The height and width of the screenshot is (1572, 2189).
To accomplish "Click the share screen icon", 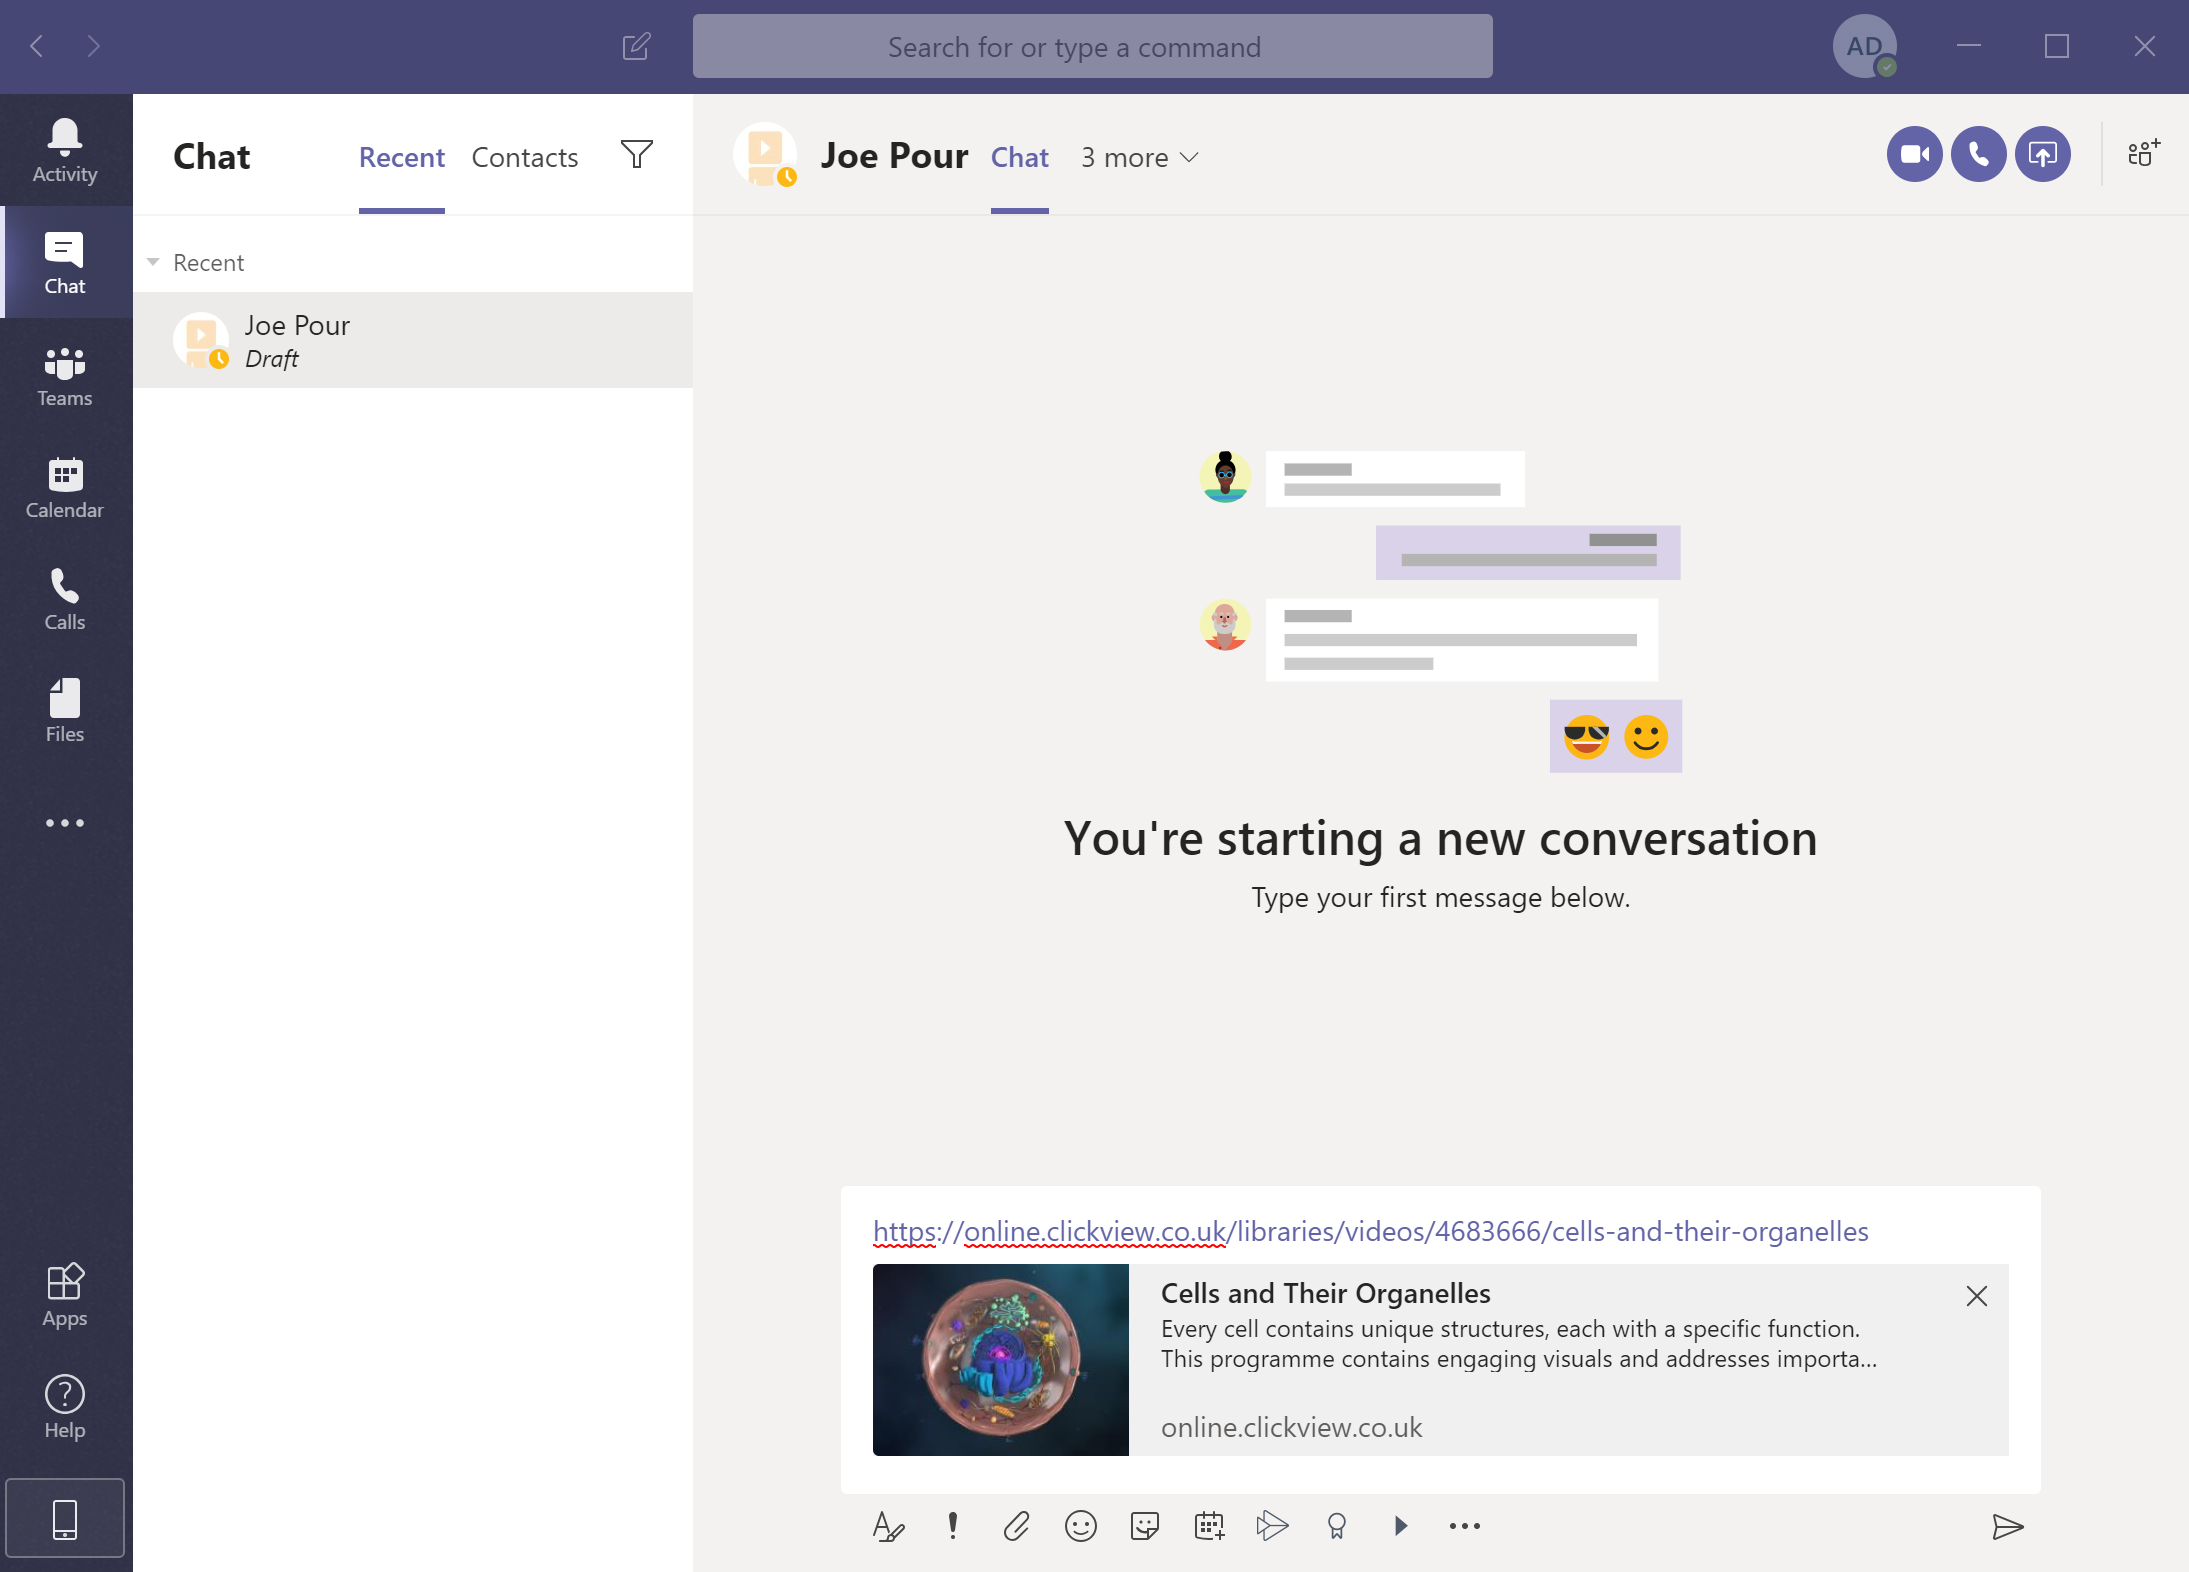I will click(x=2041, y=155).
